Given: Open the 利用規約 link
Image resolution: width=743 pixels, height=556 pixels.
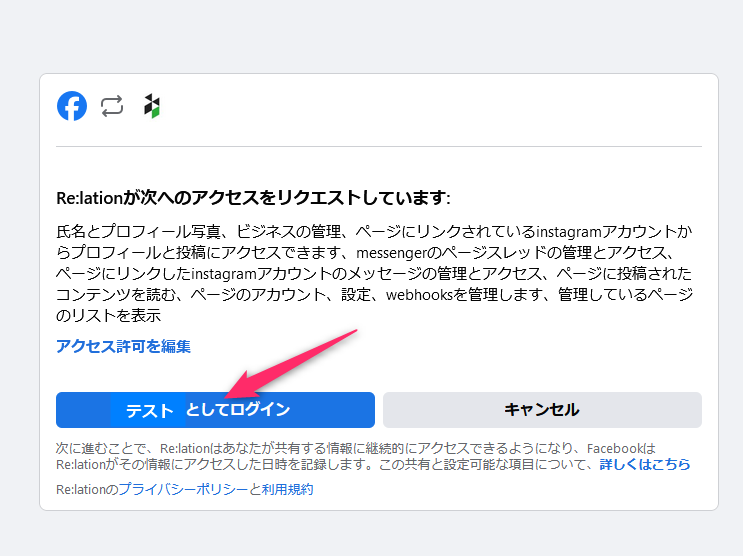Looking at the screenshot, I should pos(287,489).
